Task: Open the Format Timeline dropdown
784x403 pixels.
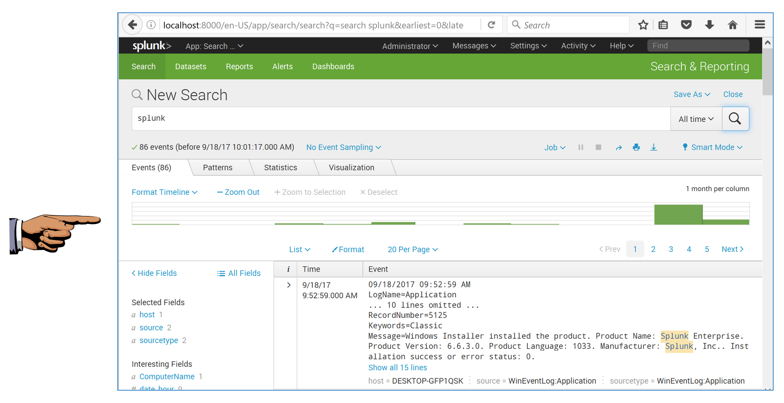Action: (164, 192)
